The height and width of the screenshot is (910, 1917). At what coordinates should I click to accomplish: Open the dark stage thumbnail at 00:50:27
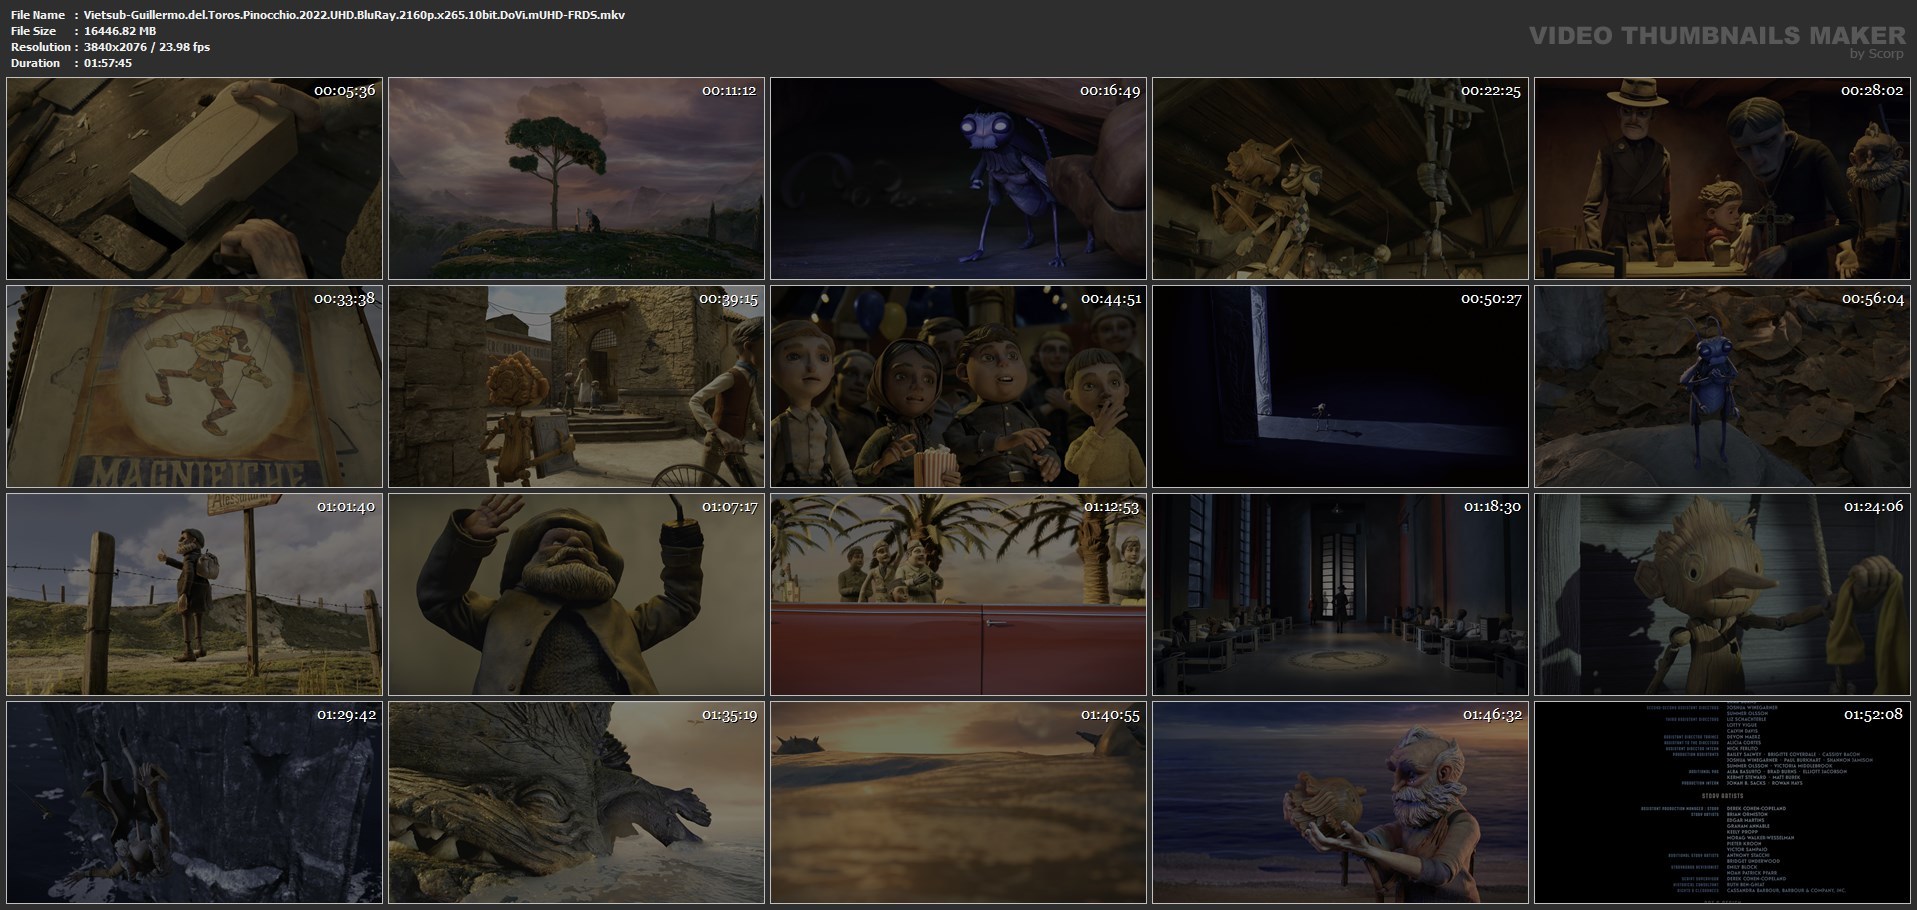tap(1340, 387)
